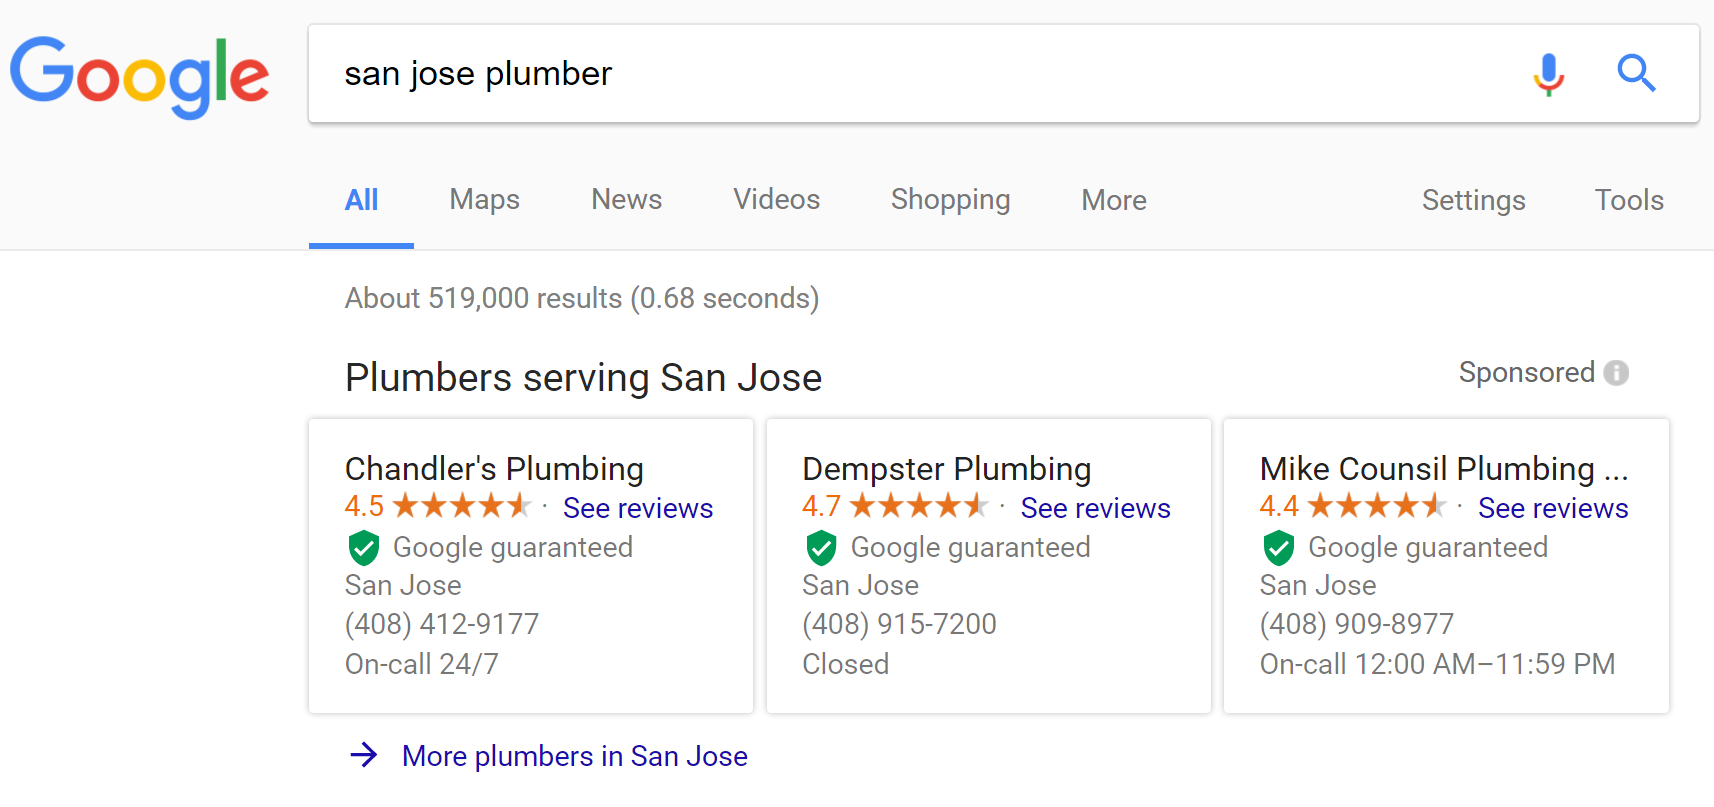Click the Google logo
Image resolution: width=1714 pixels, height=807 pixels.
click(x=139, y=75)
